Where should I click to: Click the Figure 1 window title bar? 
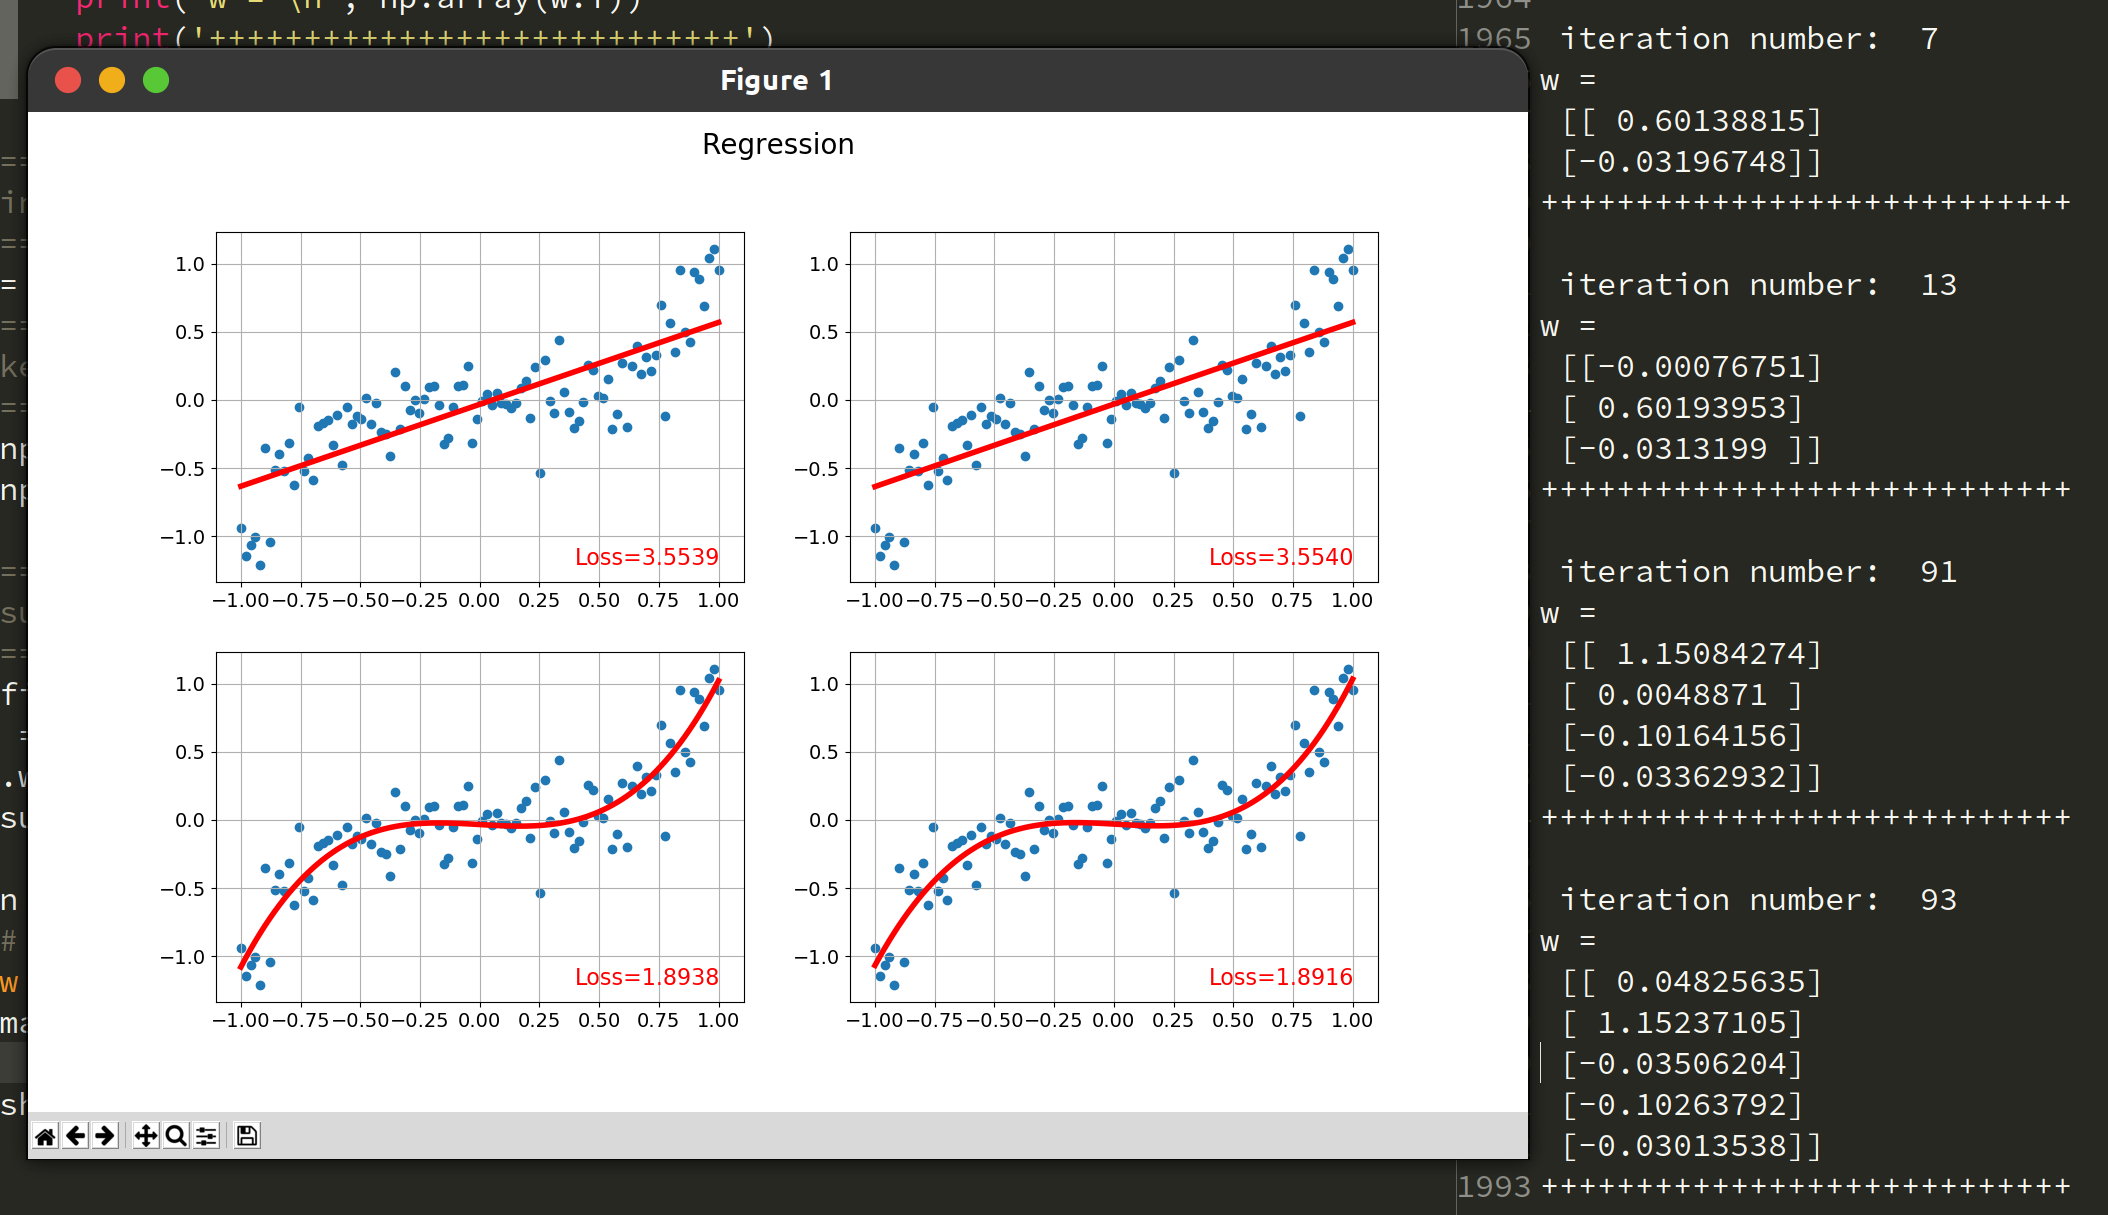tap(776, 80)
